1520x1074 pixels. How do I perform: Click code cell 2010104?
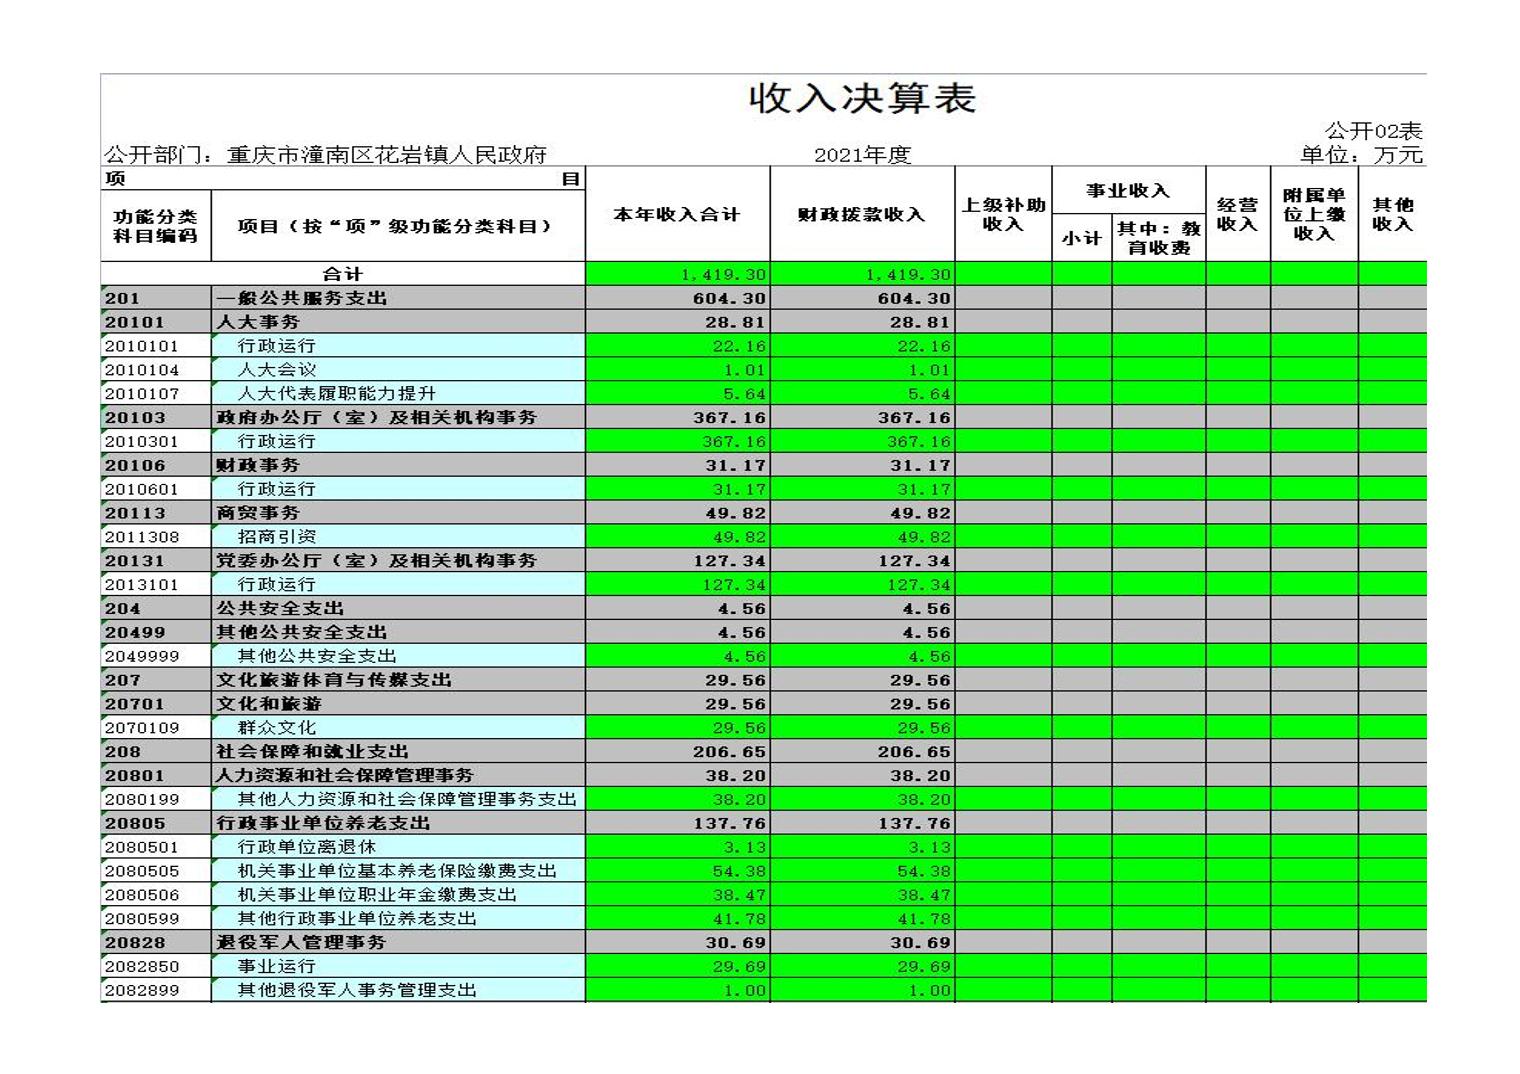[x=156, y=370]
